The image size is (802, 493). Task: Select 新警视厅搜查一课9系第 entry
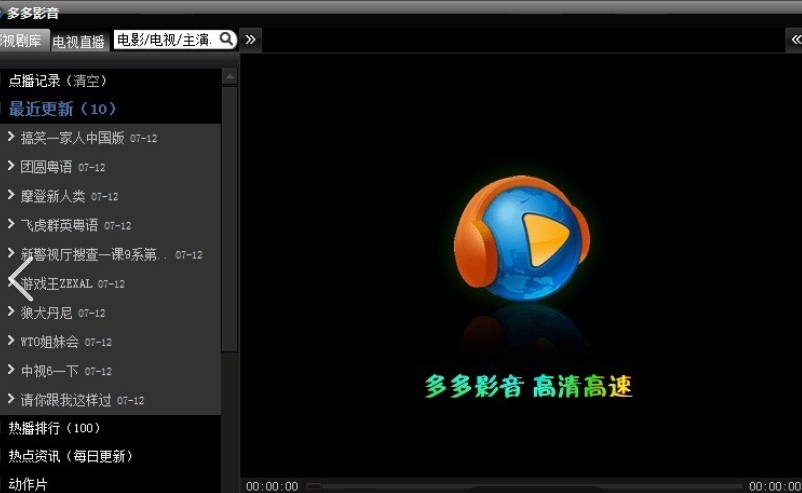click(94, 254)
